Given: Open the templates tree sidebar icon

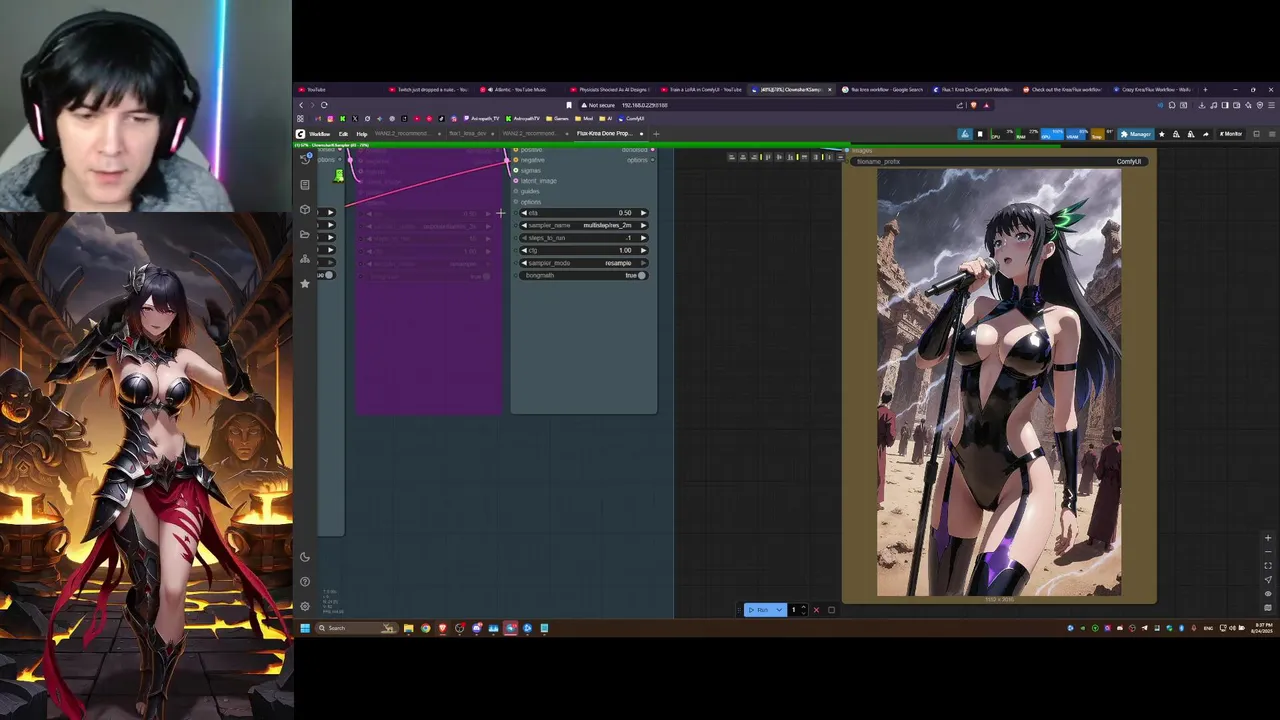Looking at the screenshot, I should (305, 259).
